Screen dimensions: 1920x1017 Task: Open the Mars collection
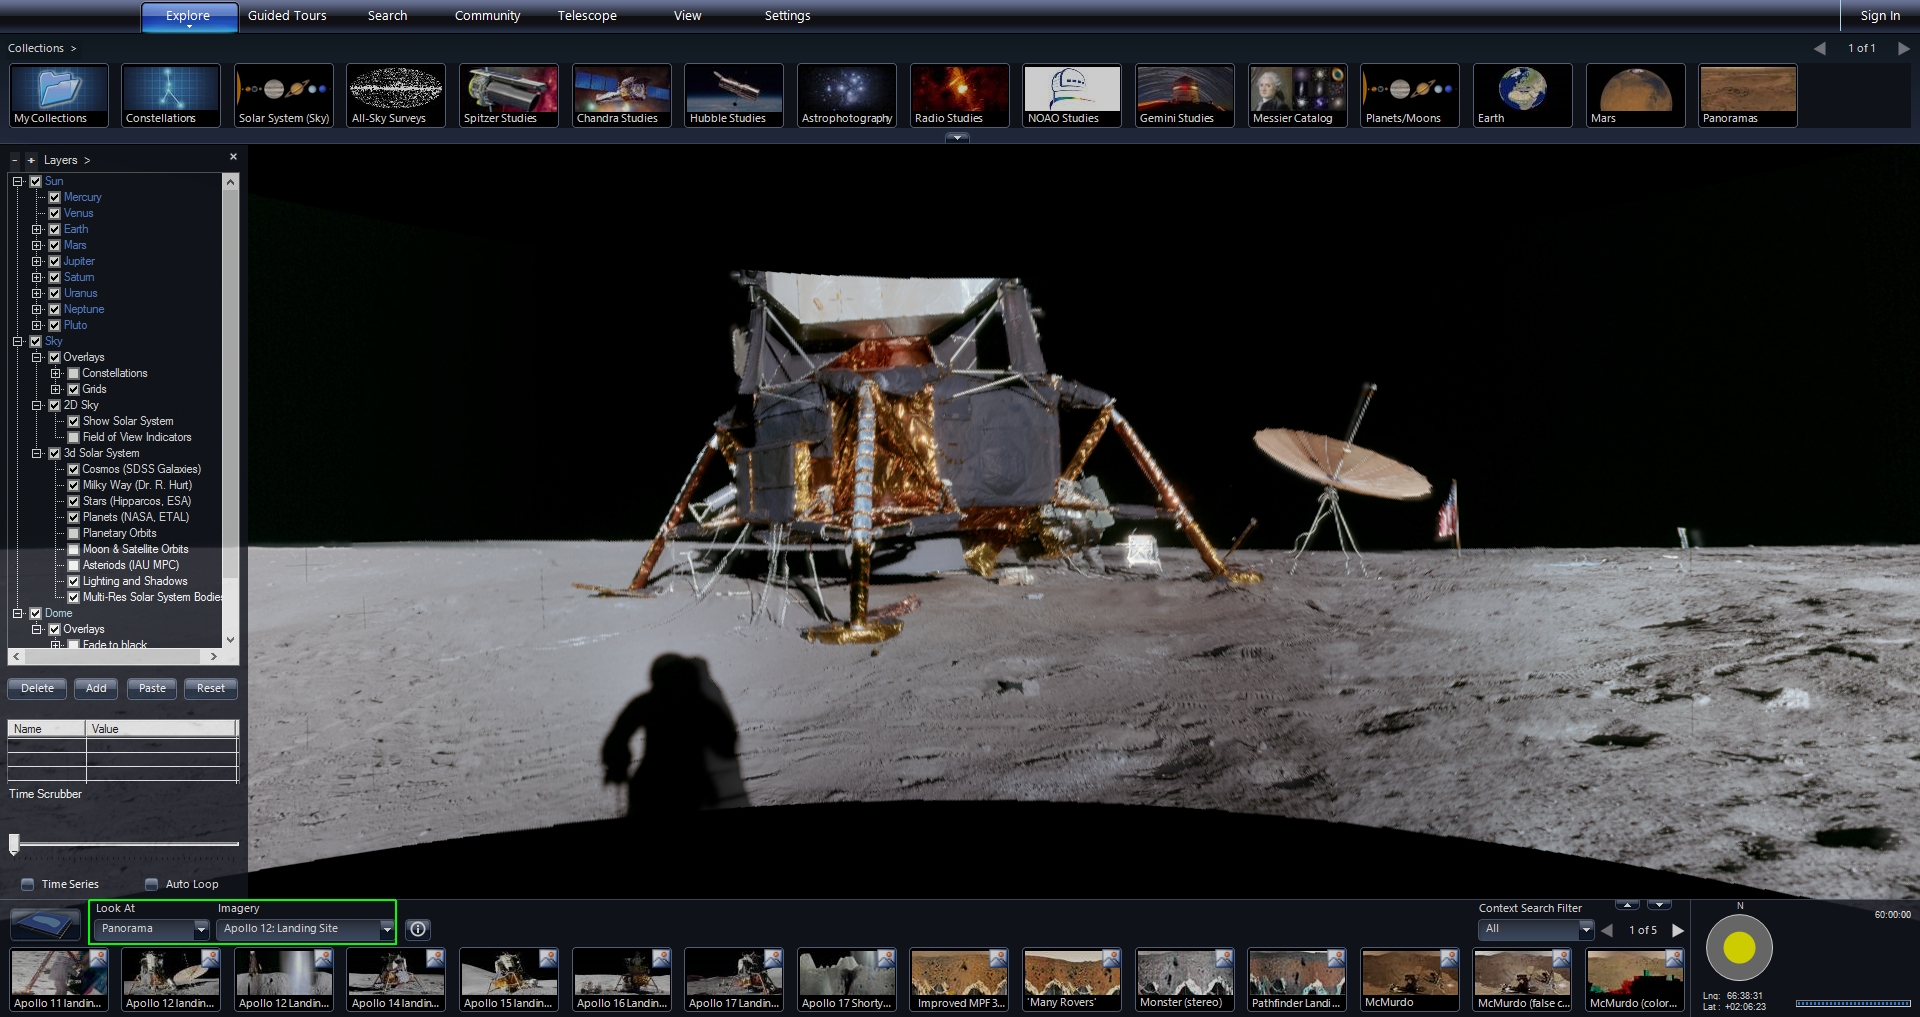[1636, 95]
